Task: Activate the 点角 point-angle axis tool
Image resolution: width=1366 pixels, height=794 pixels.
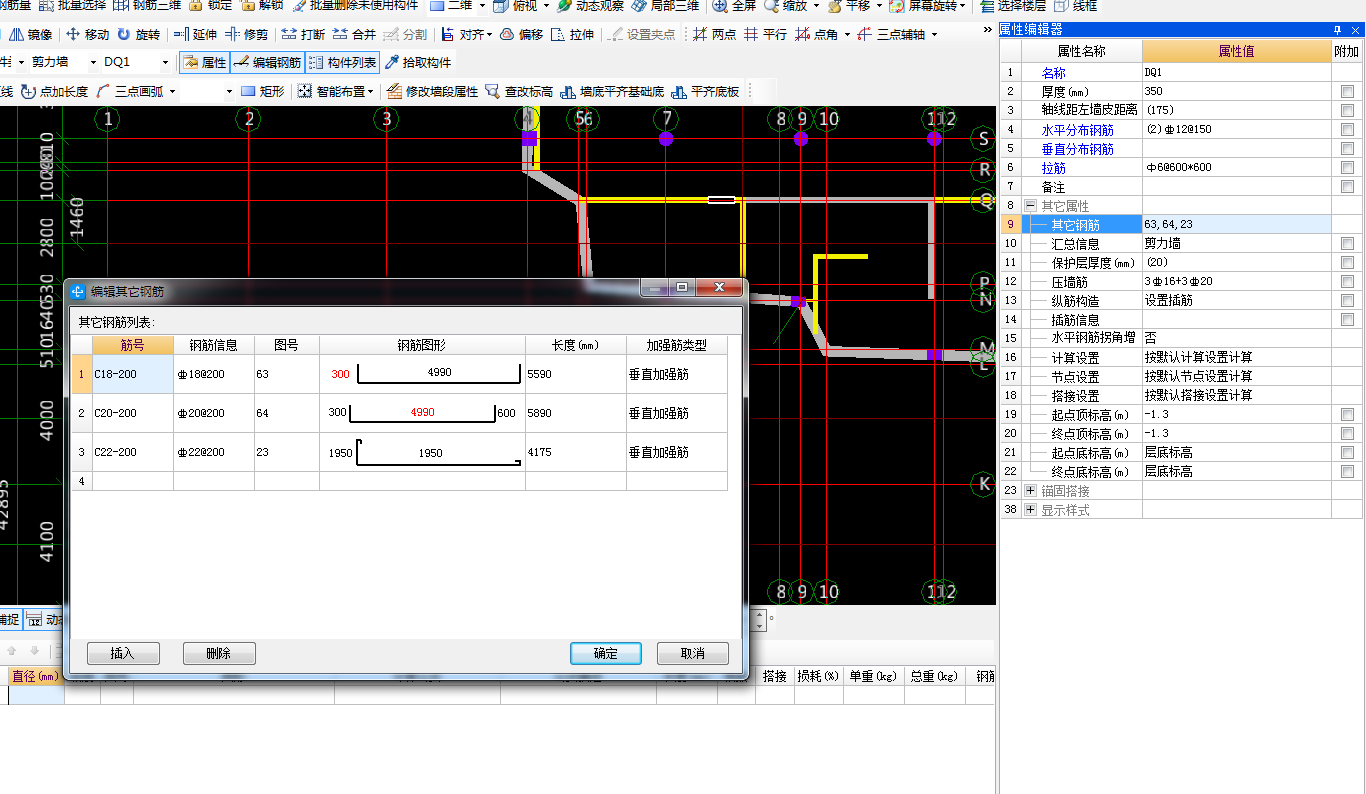Action: (x=818, y=34)
